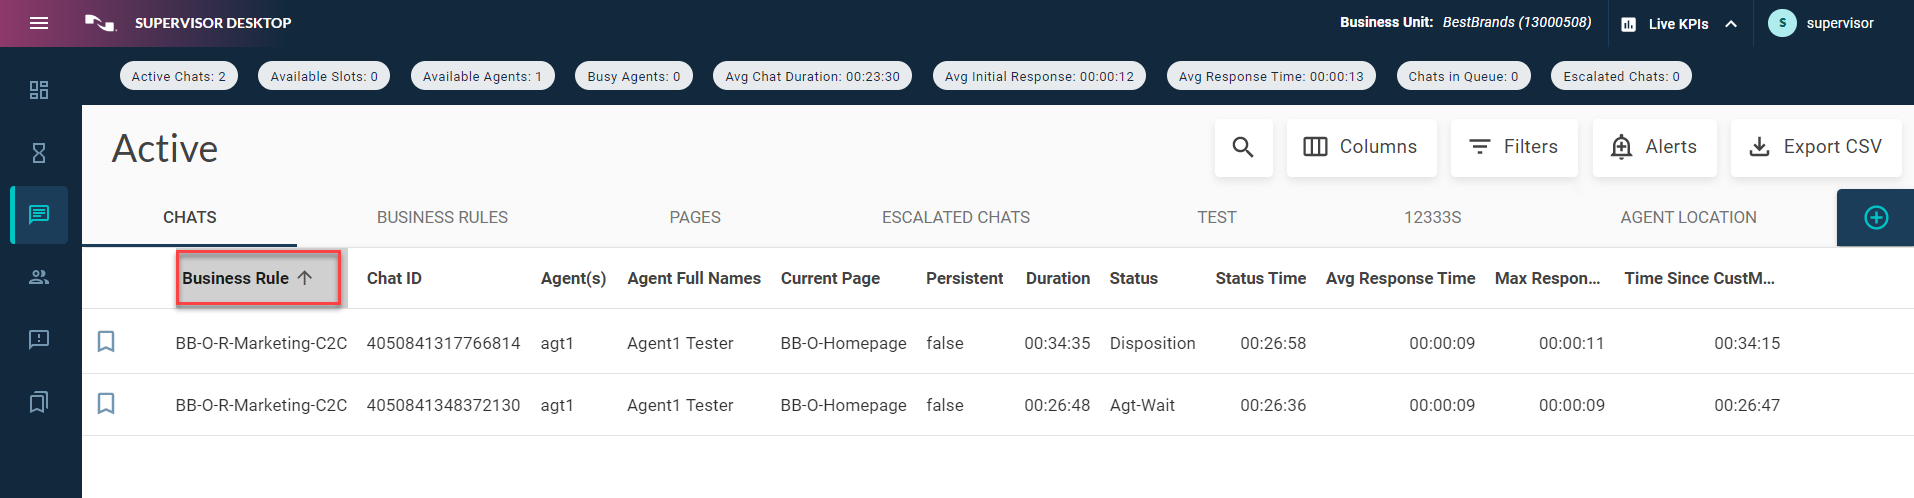
Task: Click the chat alert feedback sidebar icon
Action: (x=39, y=340)
